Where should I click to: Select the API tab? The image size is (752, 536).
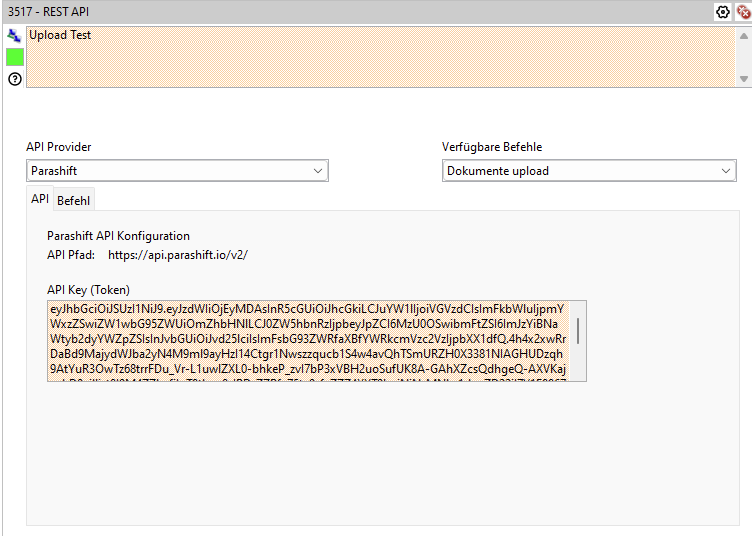(x=39, y=199)
